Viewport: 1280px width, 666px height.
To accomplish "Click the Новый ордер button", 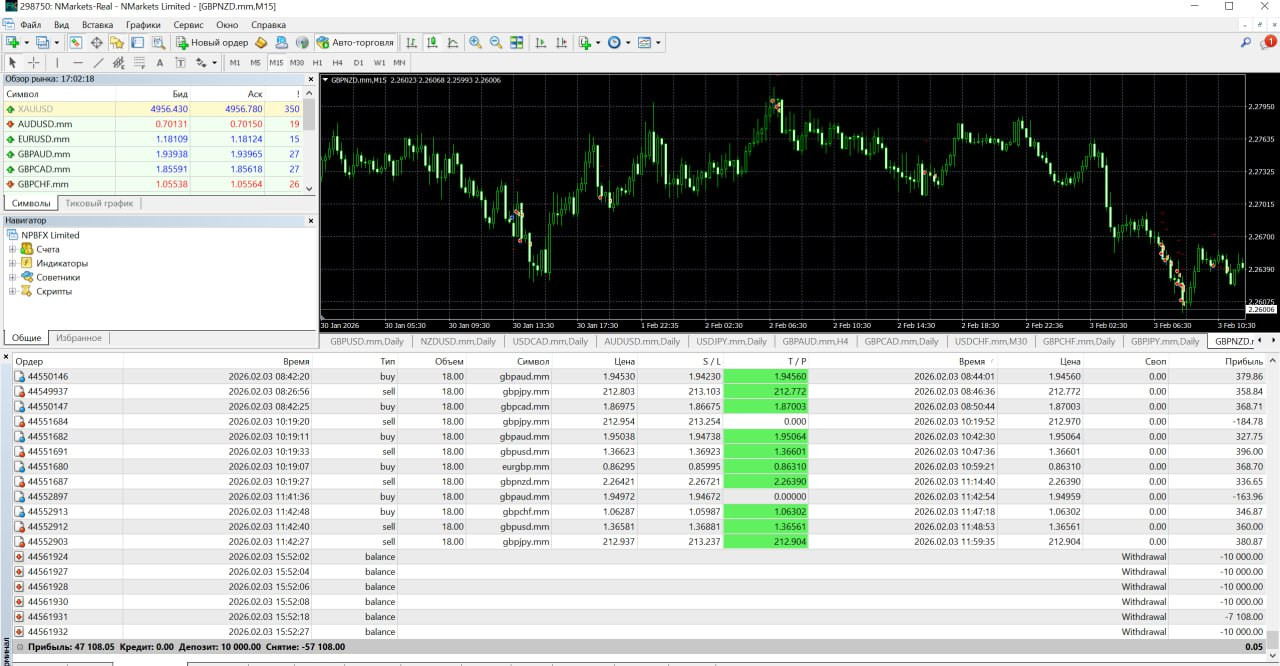I will (212, 43).
